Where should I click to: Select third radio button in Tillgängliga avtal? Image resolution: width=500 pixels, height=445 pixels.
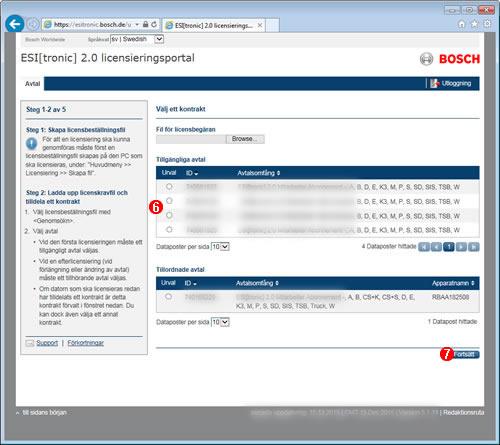pos(169,215)
